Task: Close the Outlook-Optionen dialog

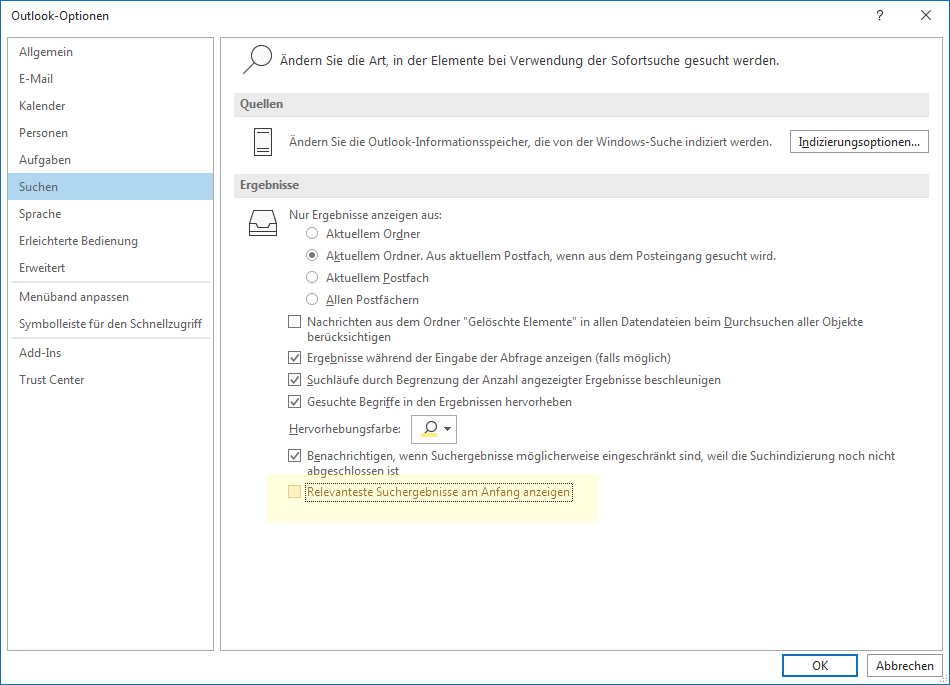Action: pos(926,16)
